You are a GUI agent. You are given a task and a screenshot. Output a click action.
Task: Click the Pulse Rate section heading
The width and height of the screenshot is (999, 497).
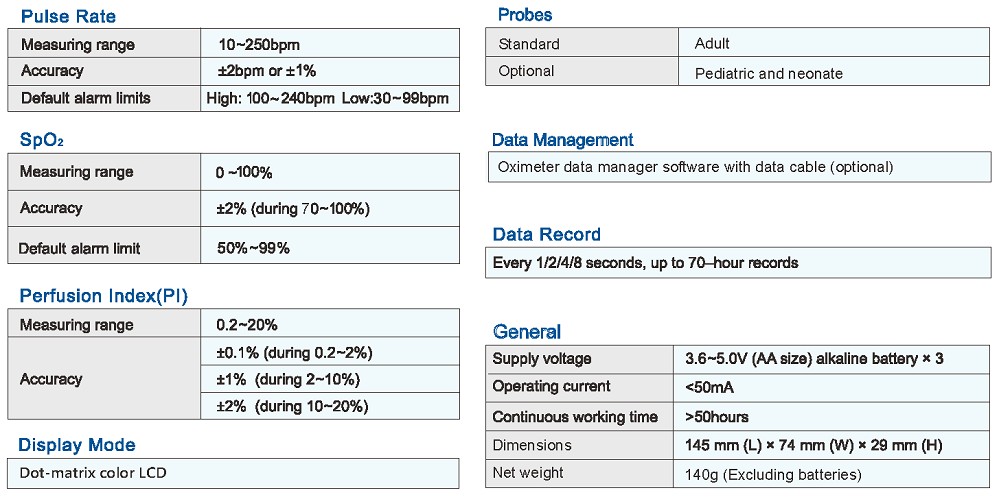point(67,16)
